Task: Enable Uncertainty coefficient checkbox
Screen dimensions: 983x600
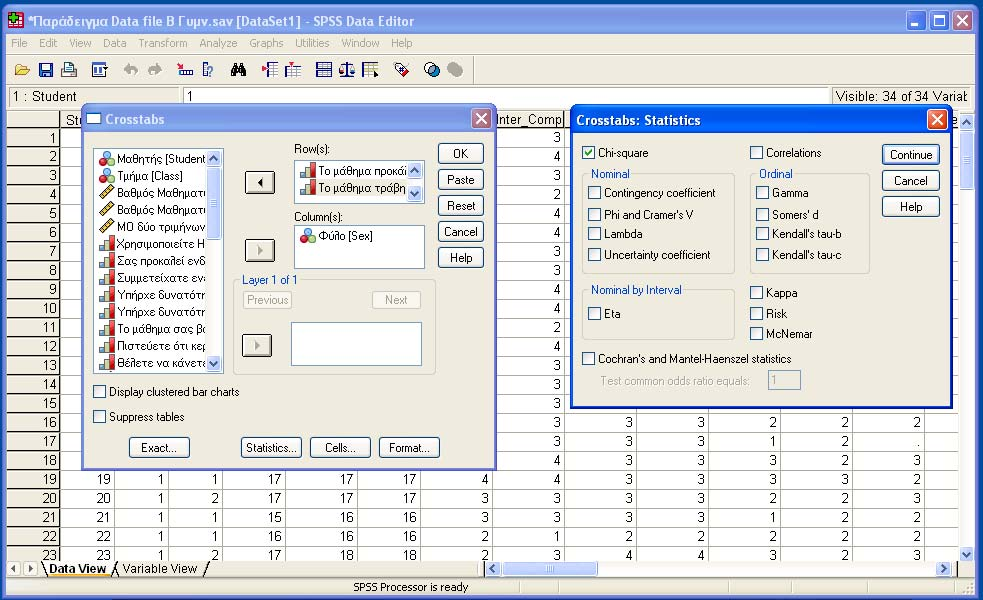Action: pos(594,255)
